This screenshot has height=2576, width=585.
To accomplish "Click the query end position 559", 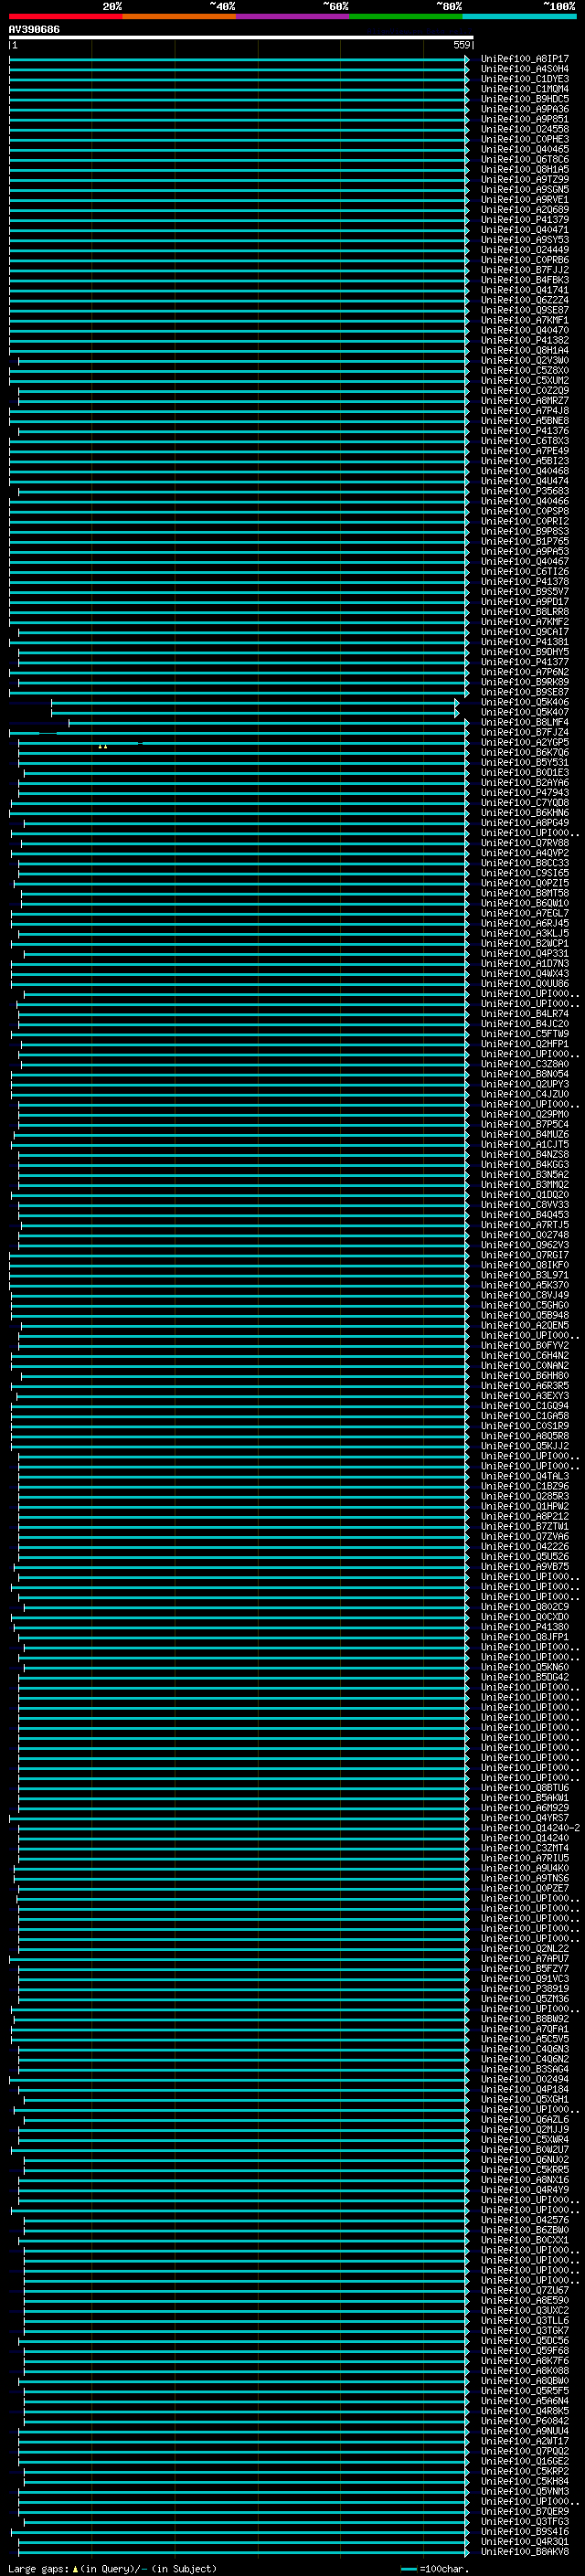I will pyautogui.click(x=461, y=45).
